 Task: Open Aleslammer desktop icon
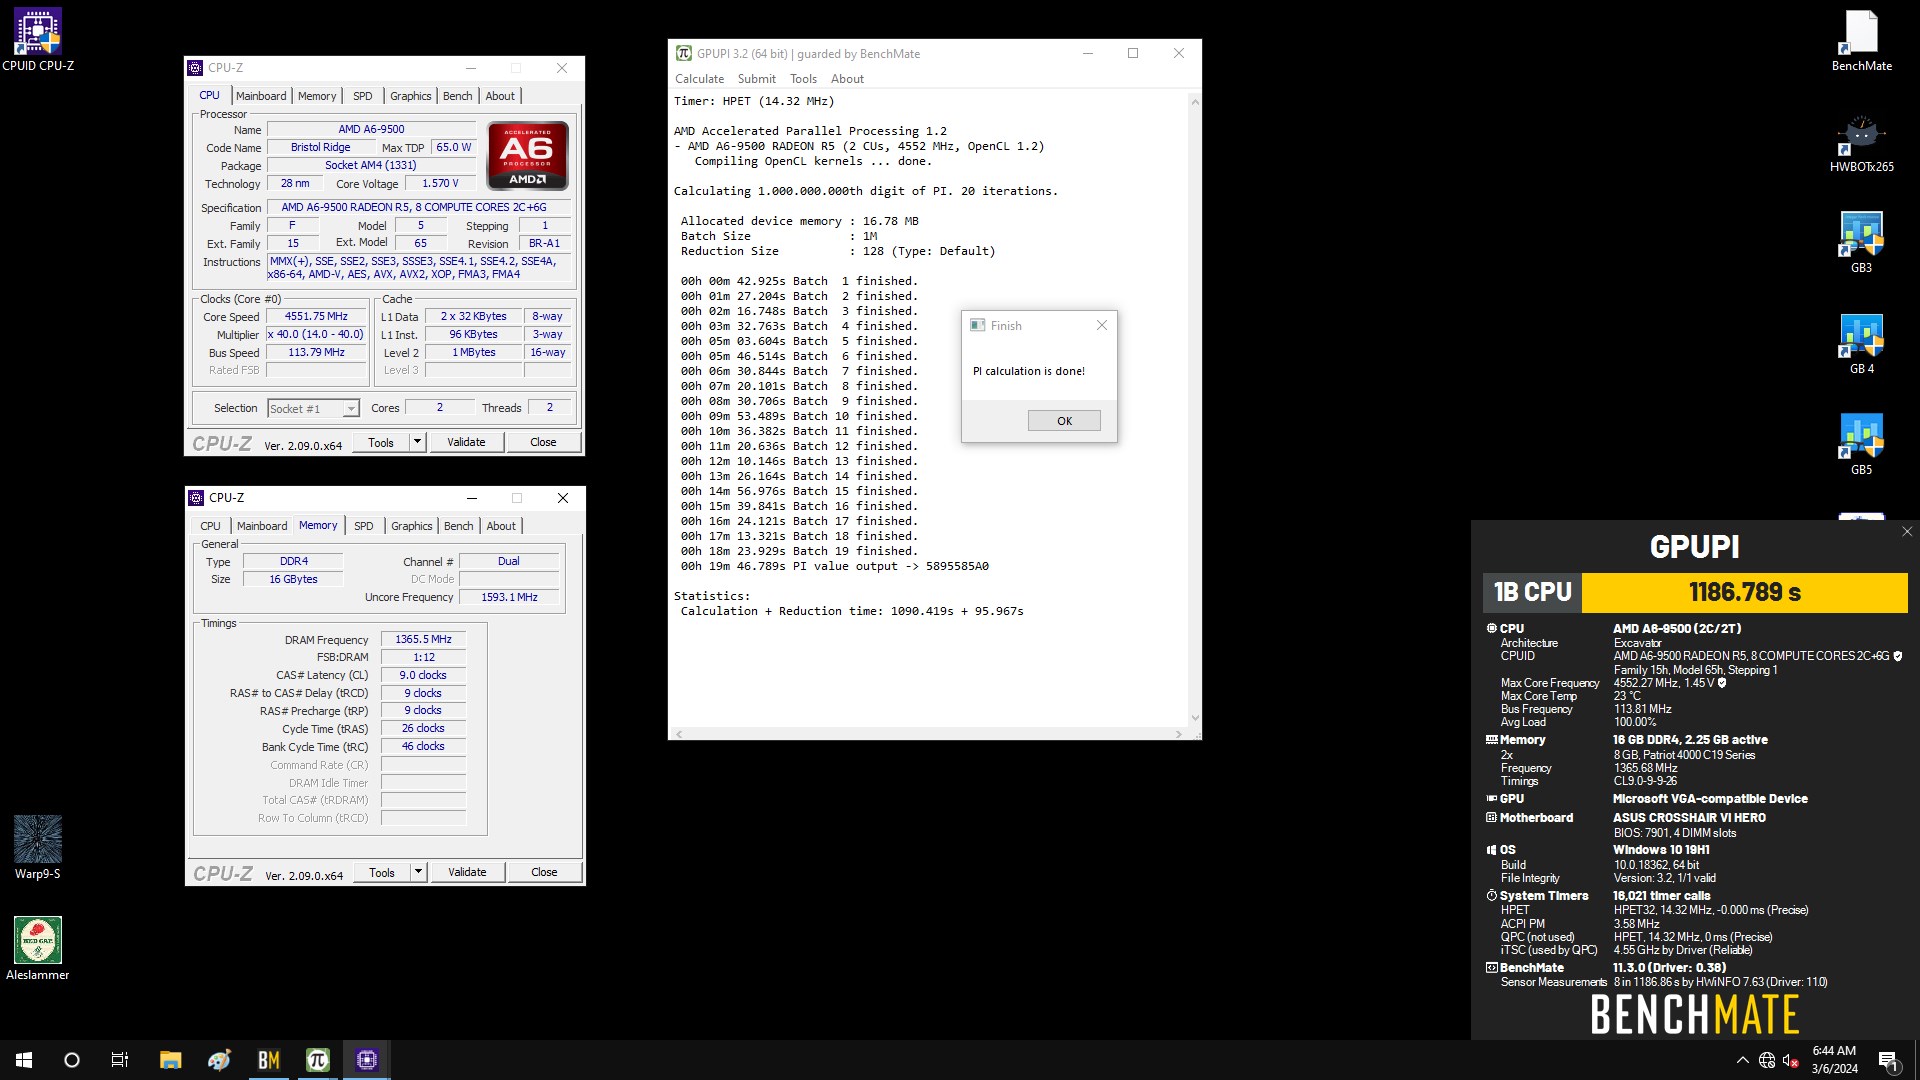point(37,948)
